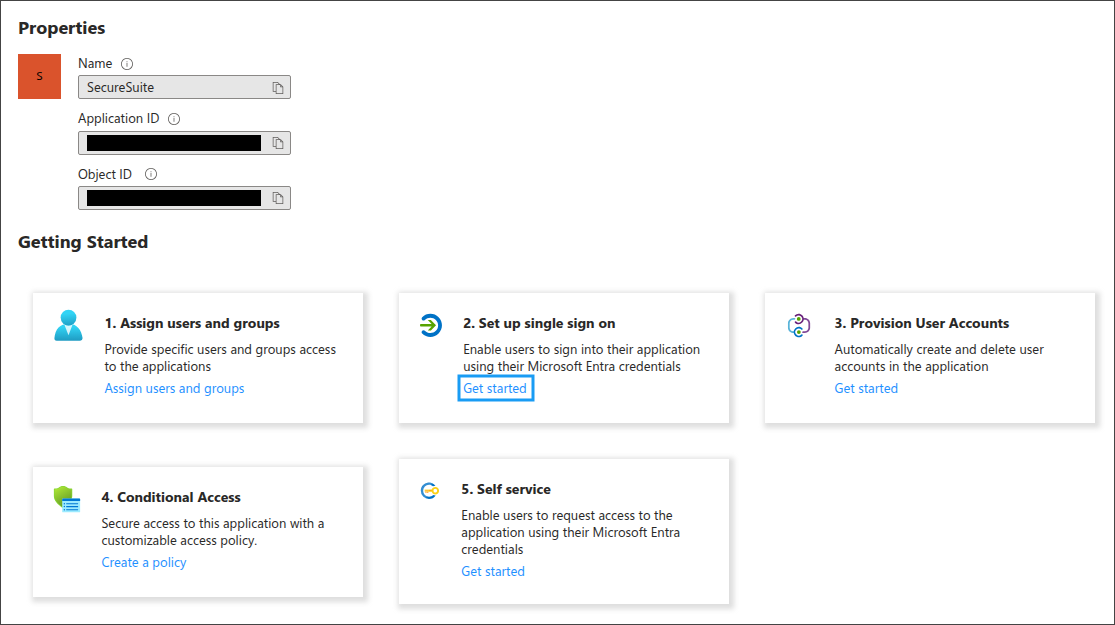Click the Assign users and groups person icon
1115x625 pixels.
[x=68, y=326]
